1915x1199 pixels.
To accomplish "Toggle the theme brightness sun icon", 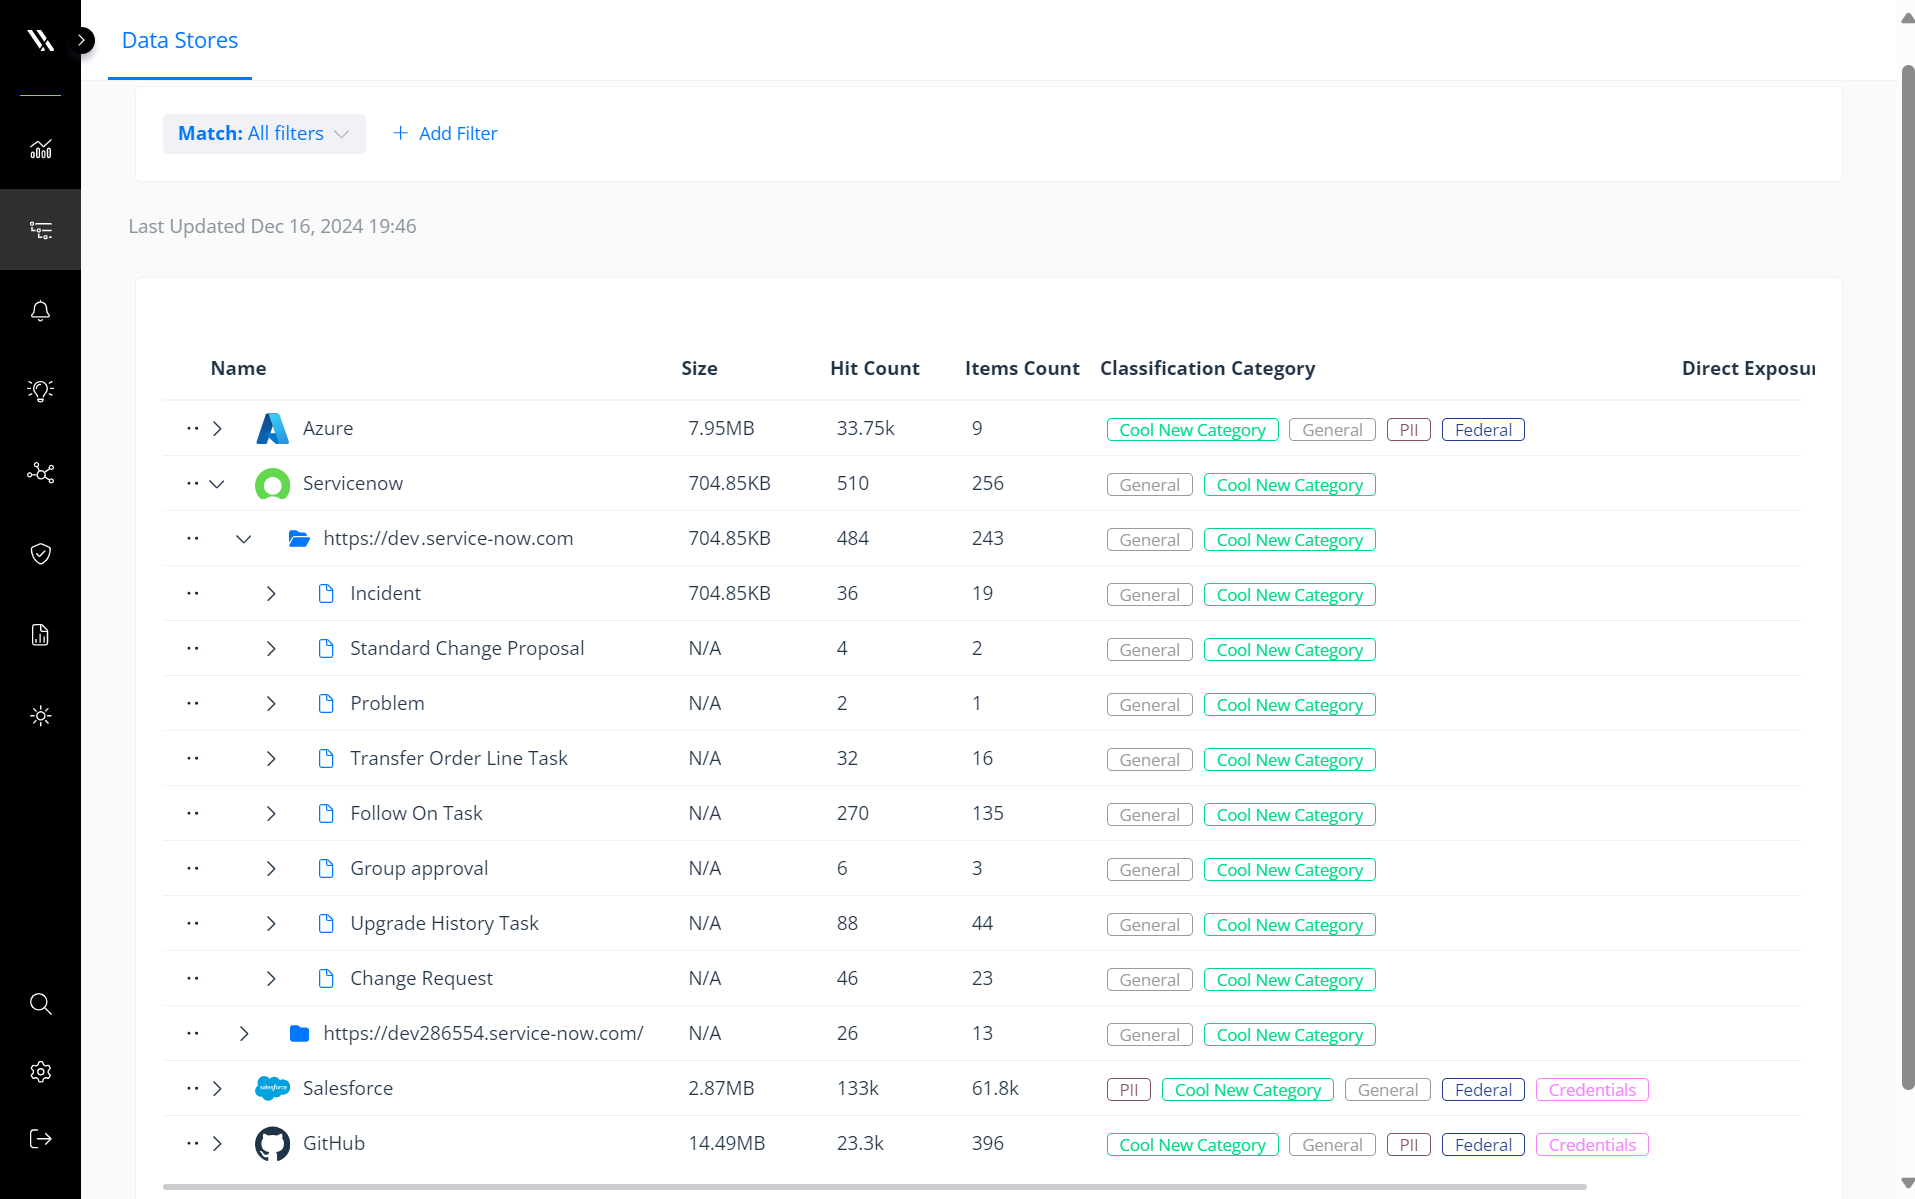I will tap(40, 716).
